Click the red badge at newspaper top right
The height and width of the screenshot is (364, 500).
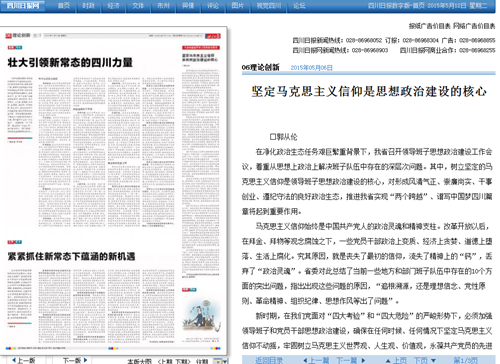(x=213, y=36)
